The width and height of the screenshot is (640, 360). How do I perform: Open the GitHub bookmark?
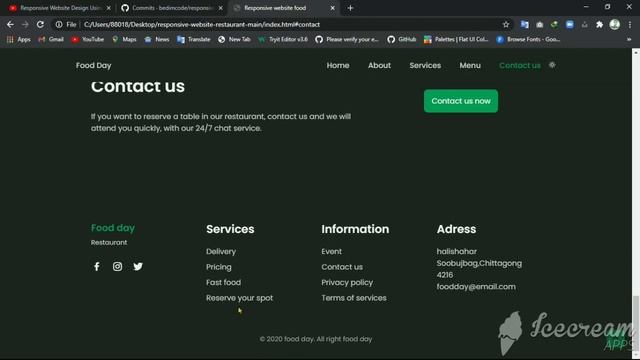click(402, 39)
